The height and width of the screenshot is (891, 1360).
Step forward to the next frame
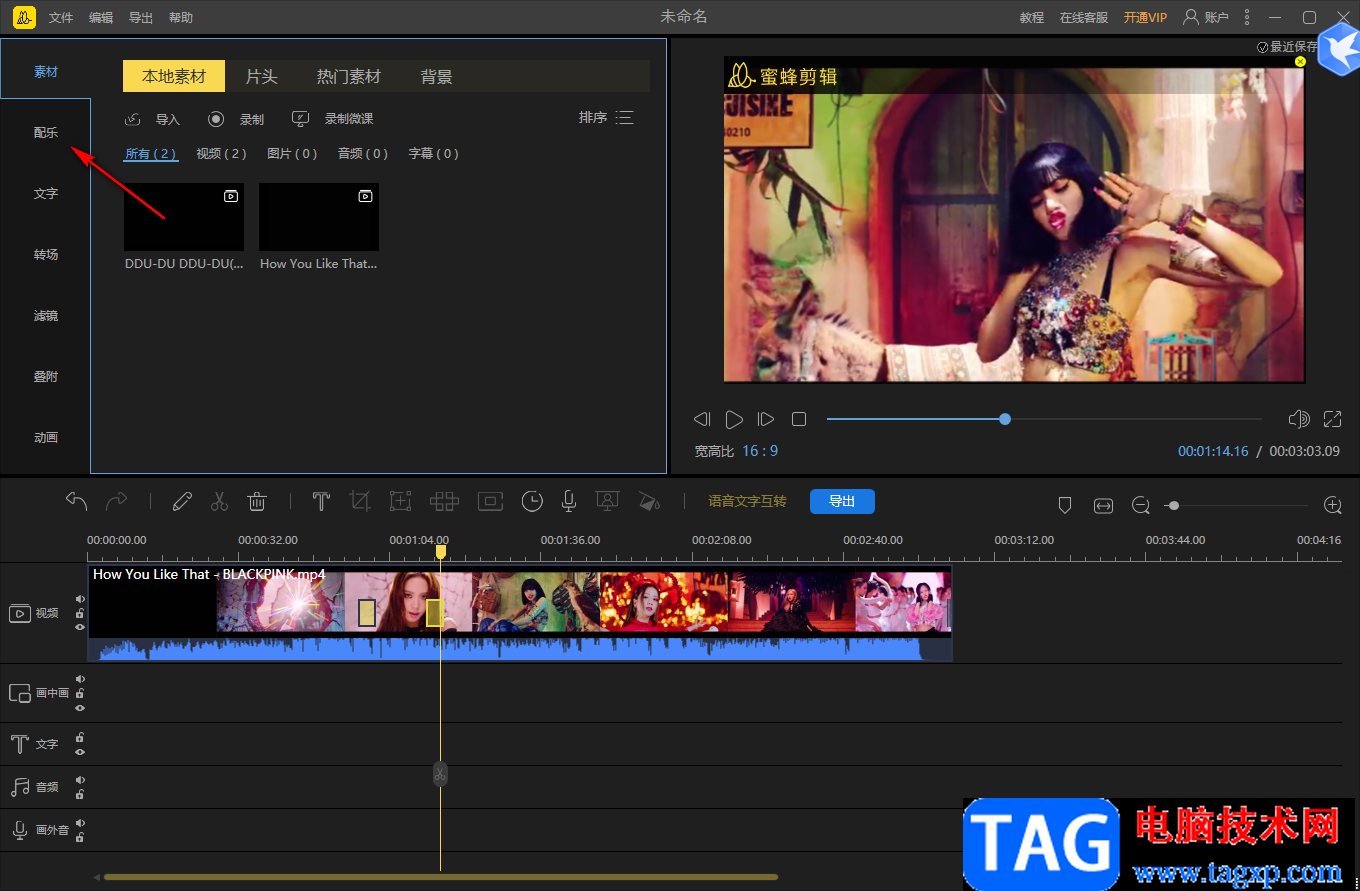point(766,419)
